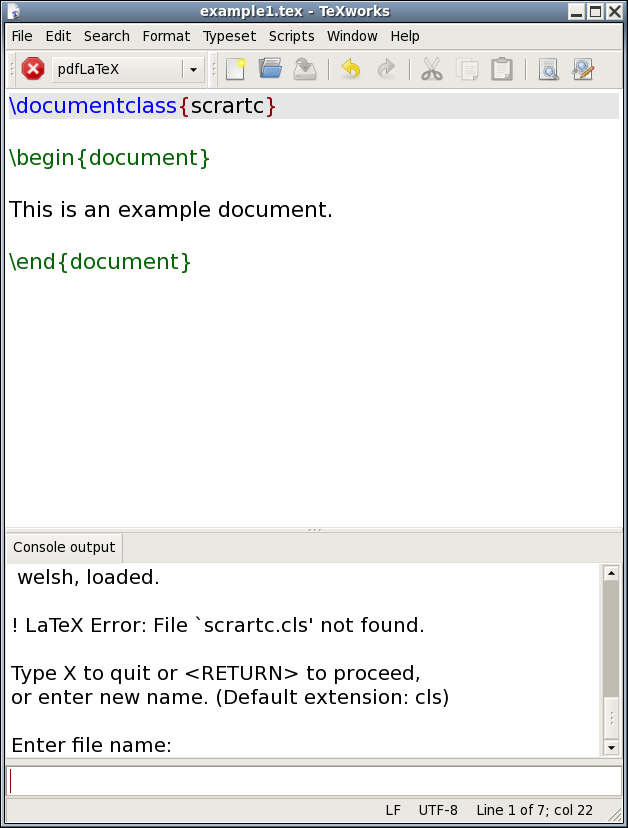The width and height of the screenshot is (628, 828).
Task: Cut selection with the scissors icon
Action: (x=431, y=69)
